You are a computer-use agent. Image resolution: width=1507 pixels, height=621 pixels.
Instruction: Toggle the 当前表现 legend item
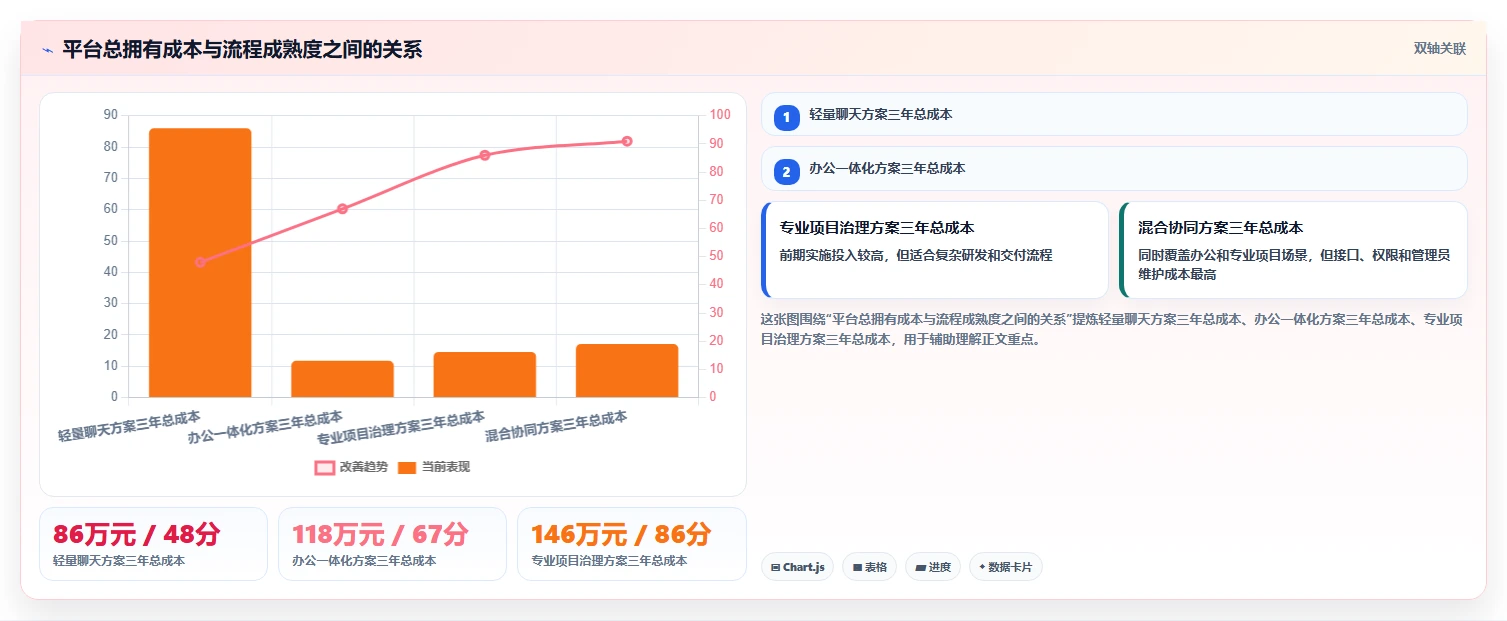coord(433,467)
